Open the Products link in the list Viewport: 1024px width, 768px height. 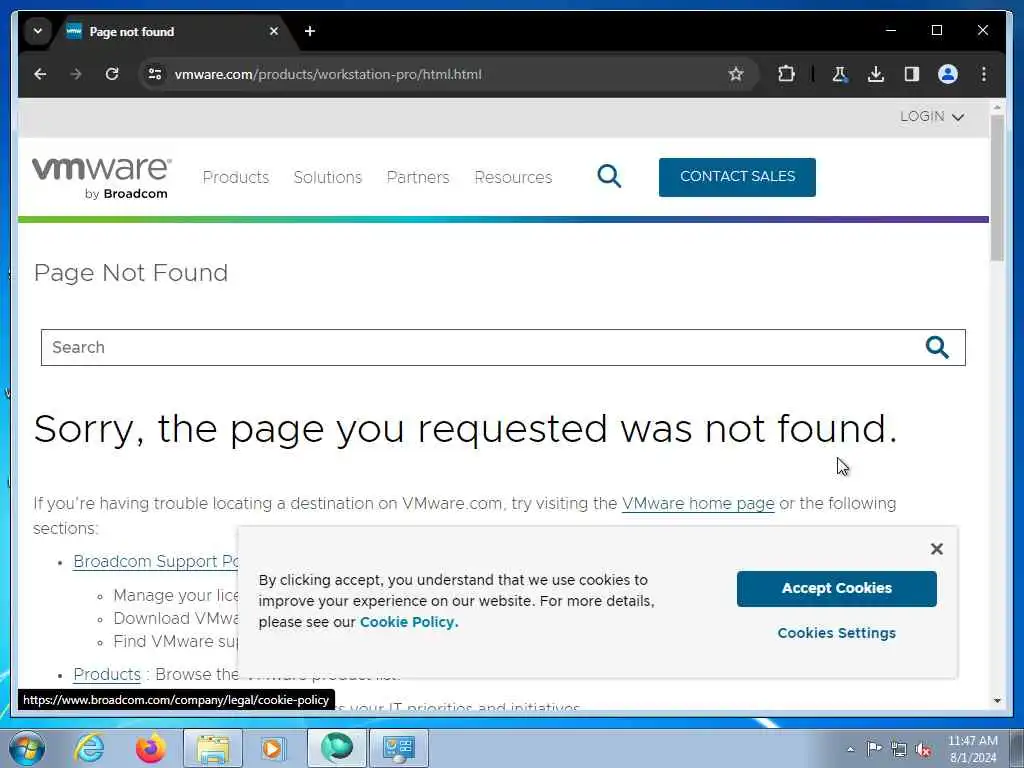[107, 674]
